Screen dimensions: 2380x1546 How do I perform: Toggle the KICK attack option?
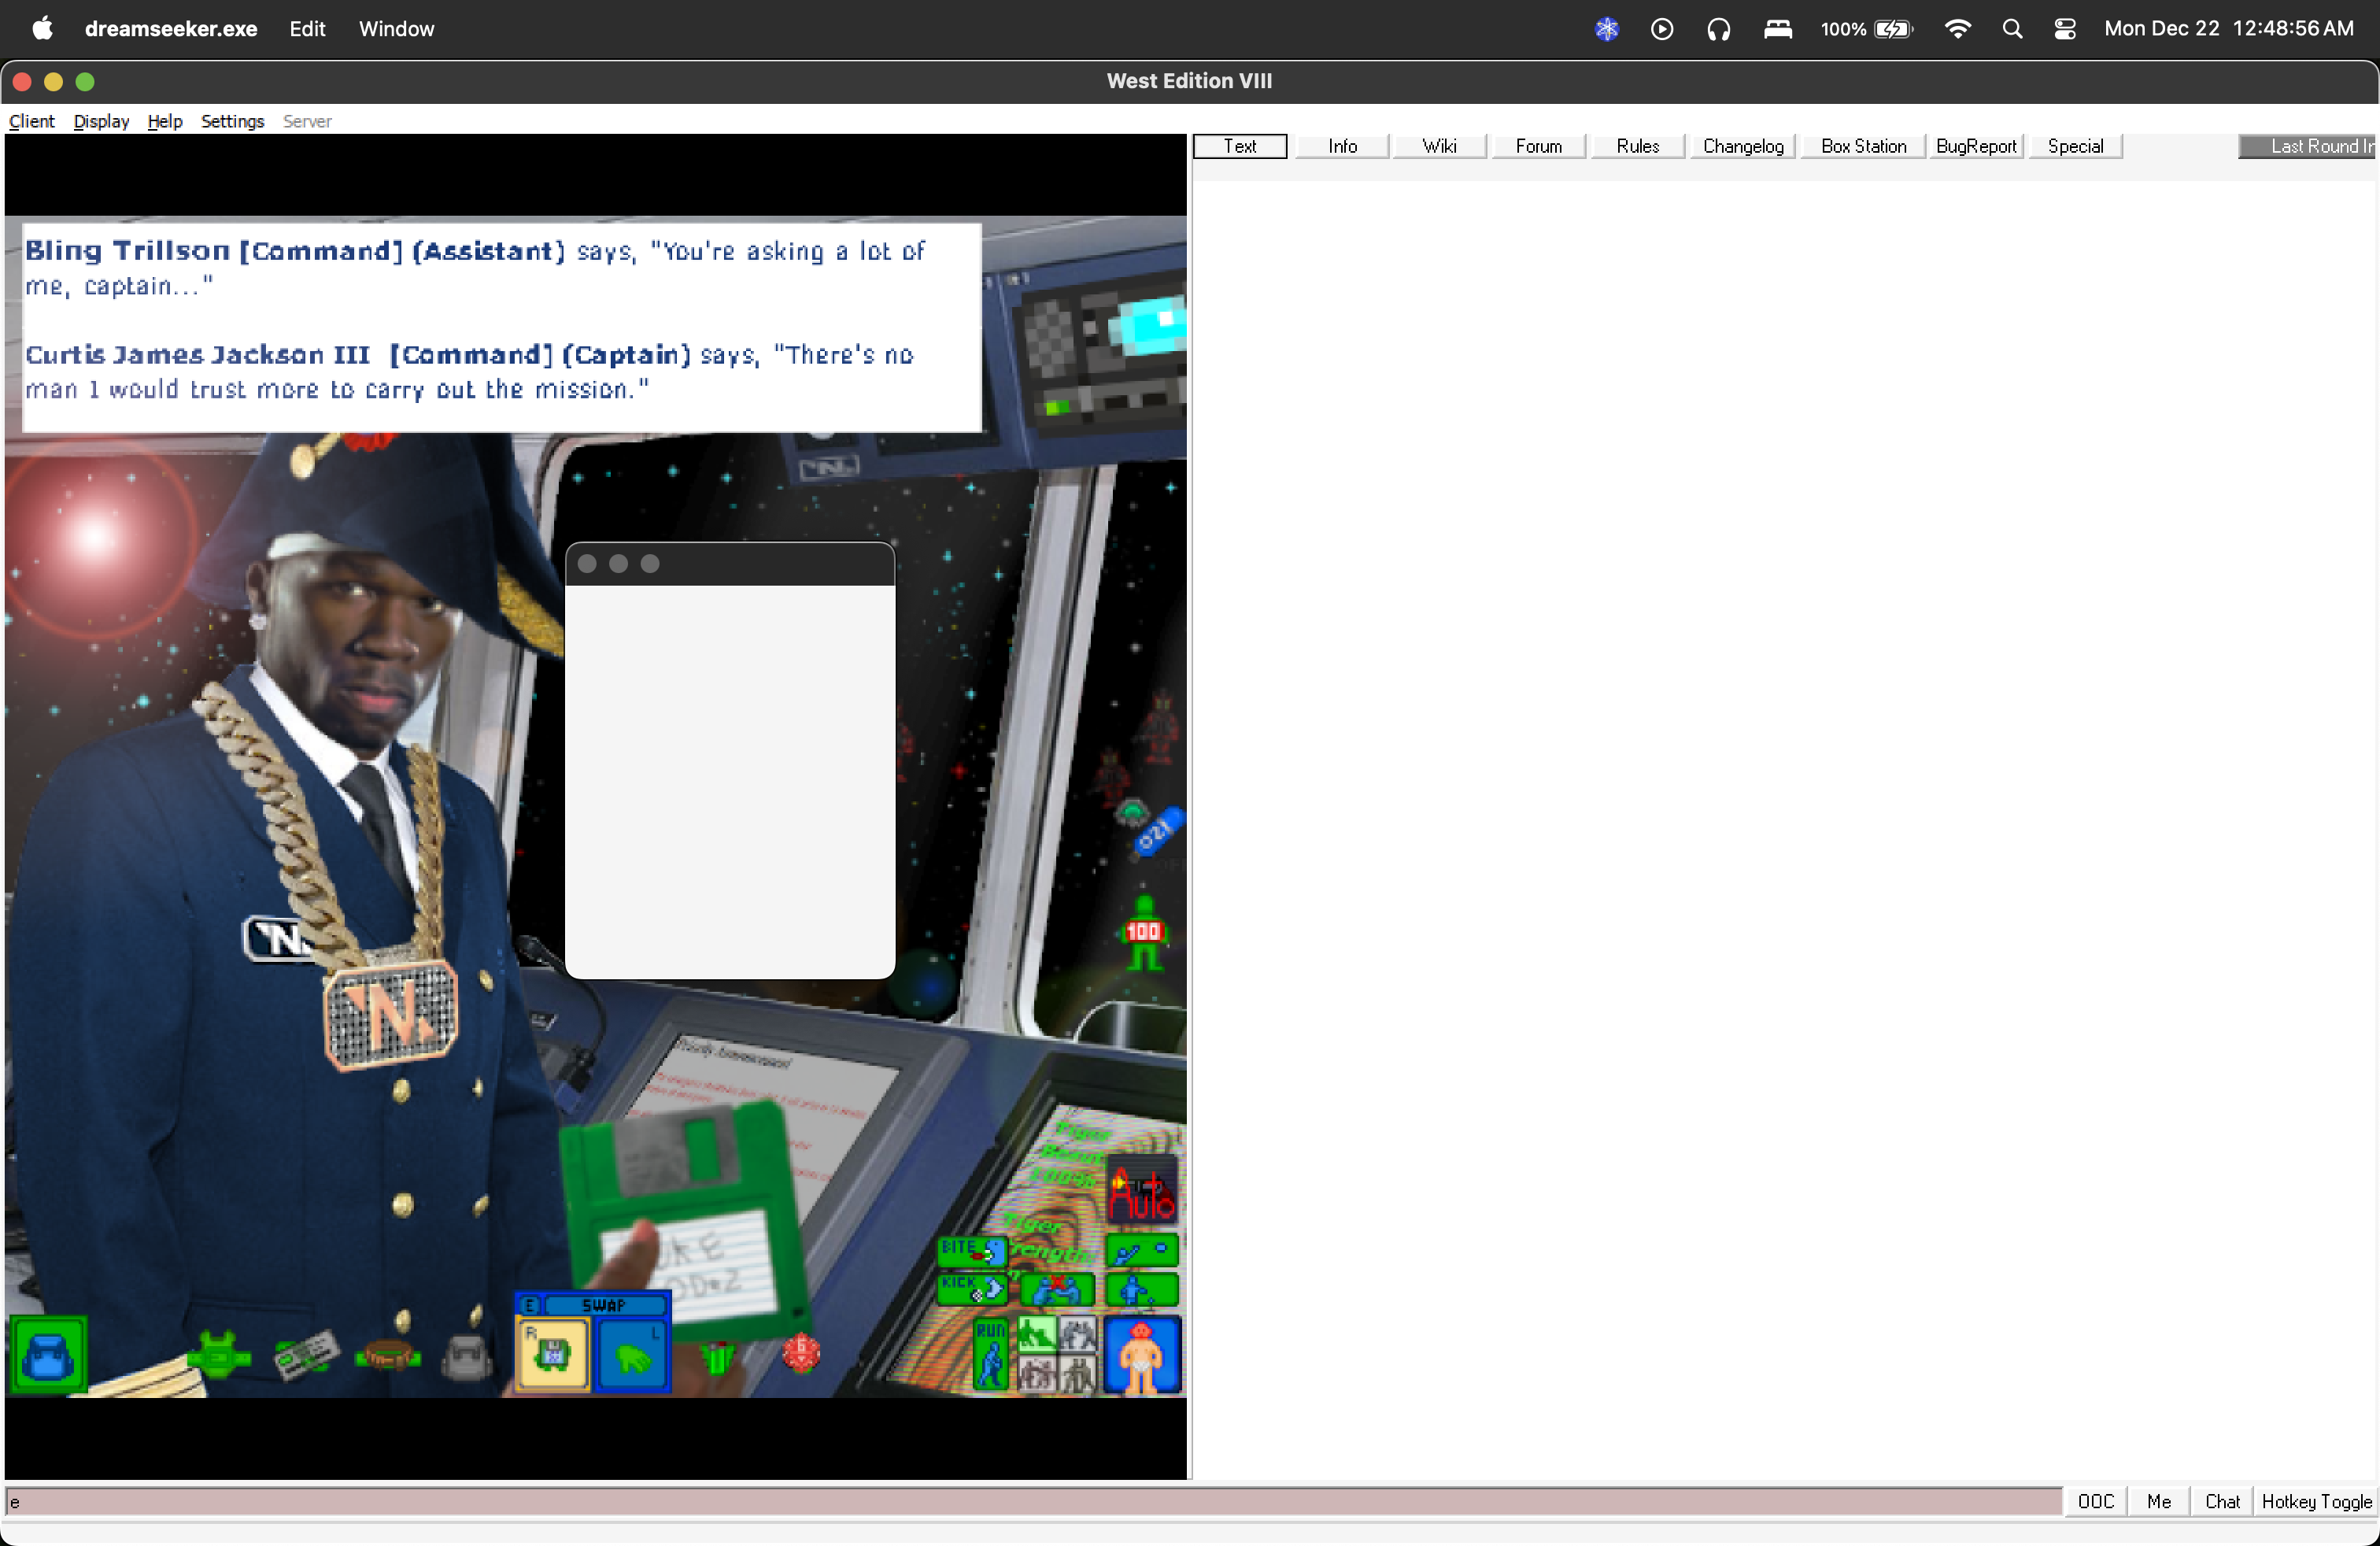[x=971, y=1288]
